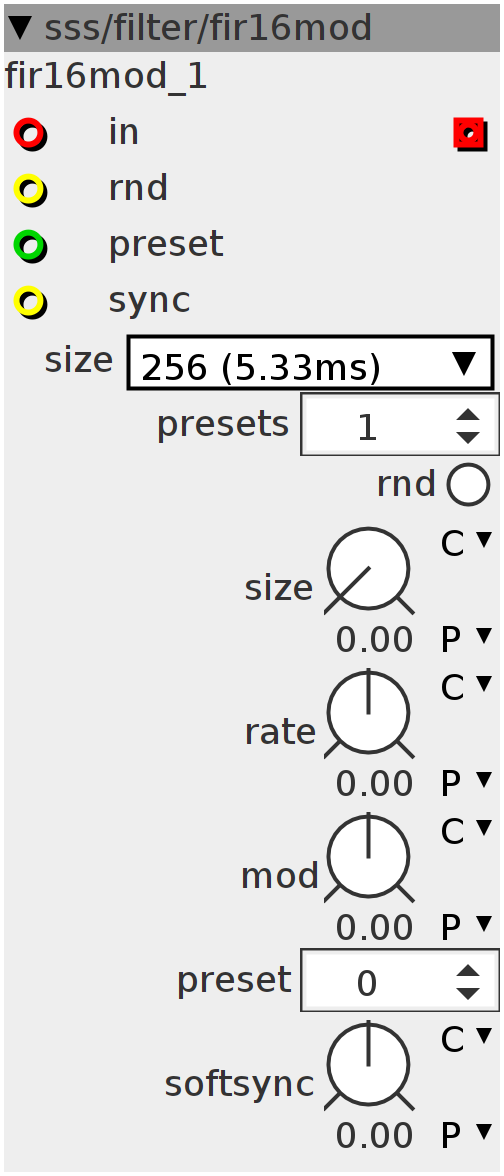504x1176 pixels.
Task: Toggle the rnd round button
Action: (469, 484)
